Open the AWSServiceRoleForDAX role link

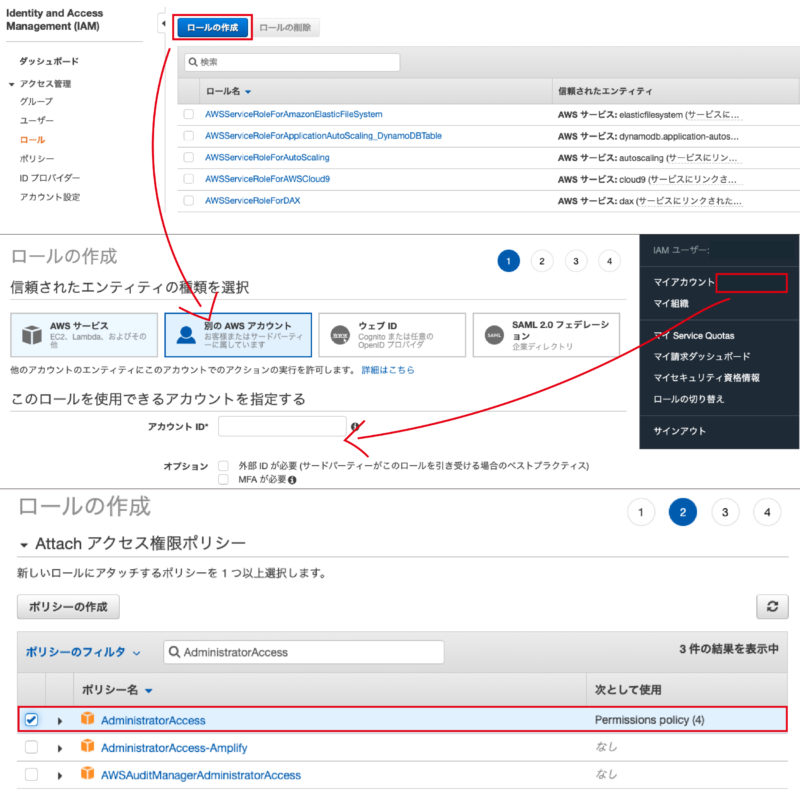[253, 201]
